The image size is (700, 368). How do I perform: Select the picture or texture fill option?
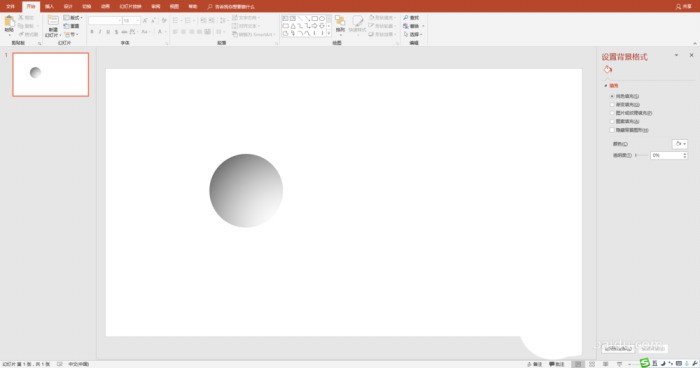coord(631,113)
